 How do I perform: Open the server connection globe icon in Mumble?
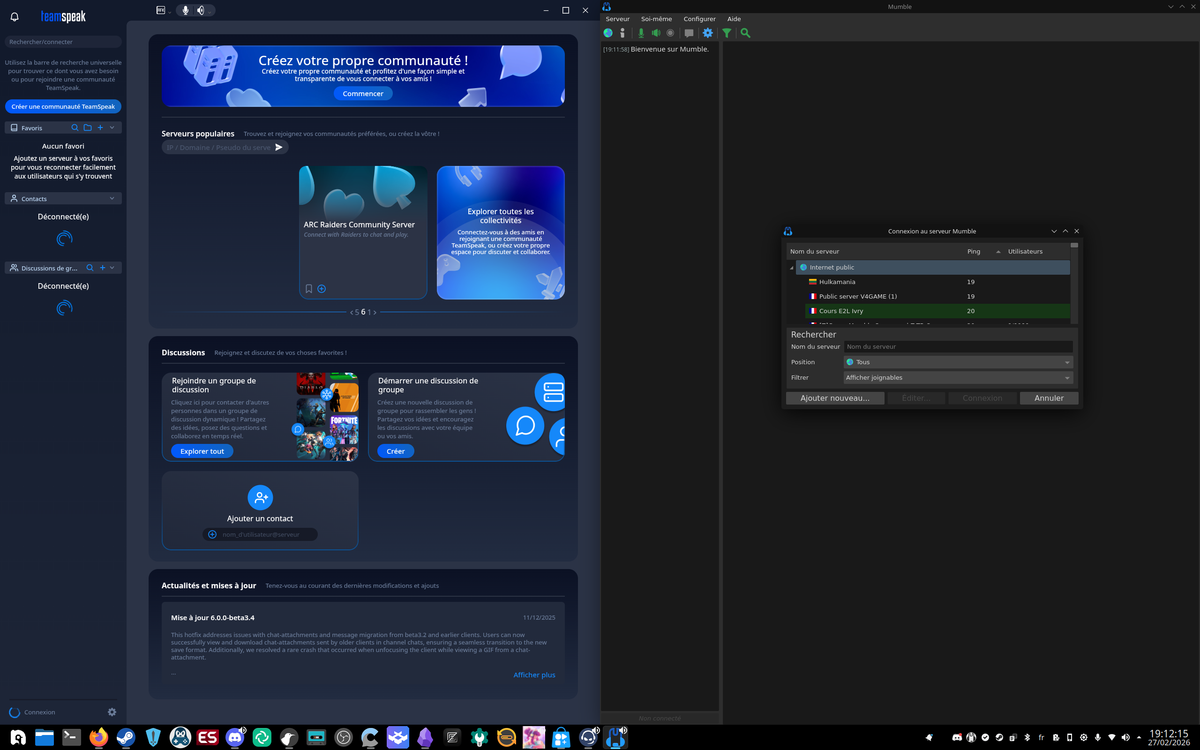coord(607,32)
